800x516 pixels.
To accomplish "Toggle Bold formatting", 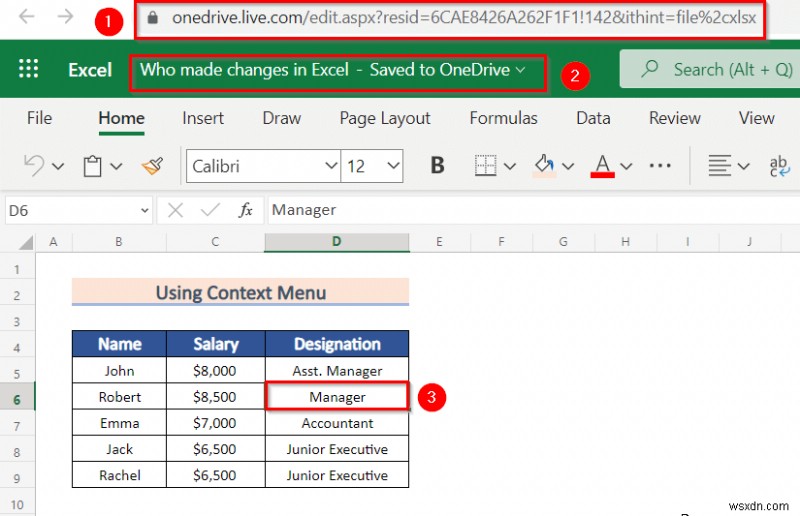I will [x=437, y=165].
